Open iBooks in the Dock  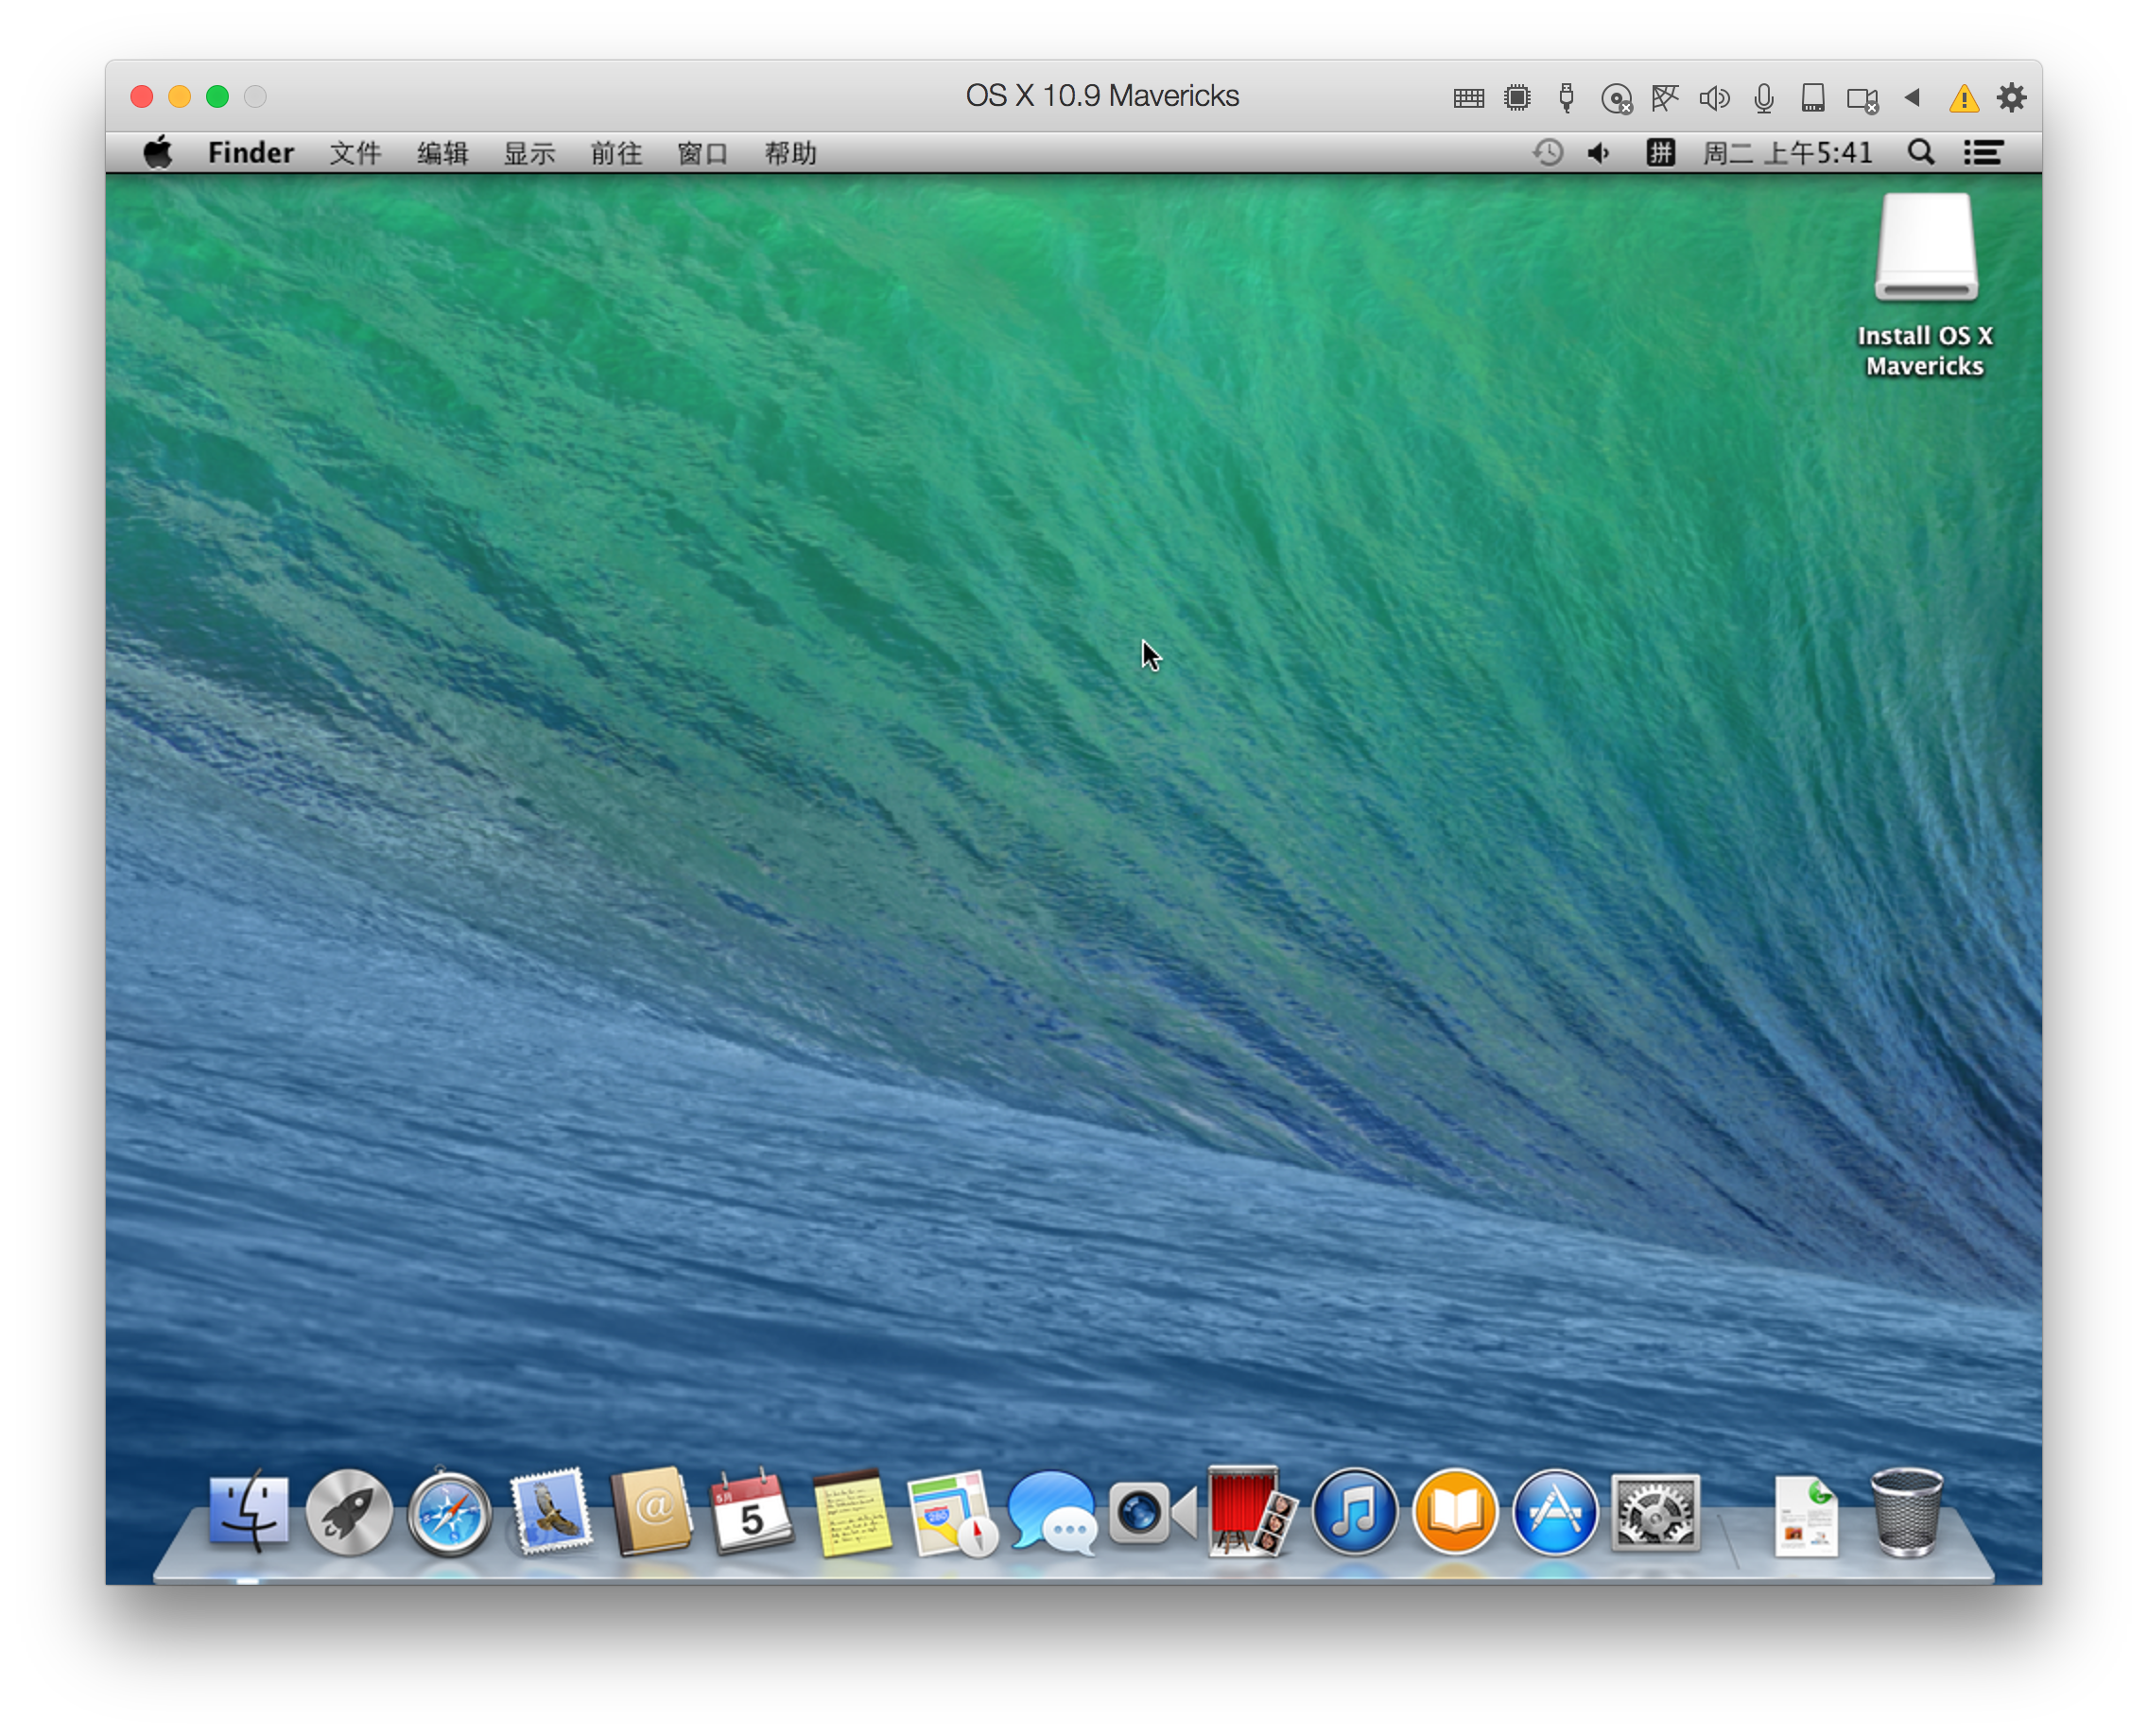point(1454,1512)
